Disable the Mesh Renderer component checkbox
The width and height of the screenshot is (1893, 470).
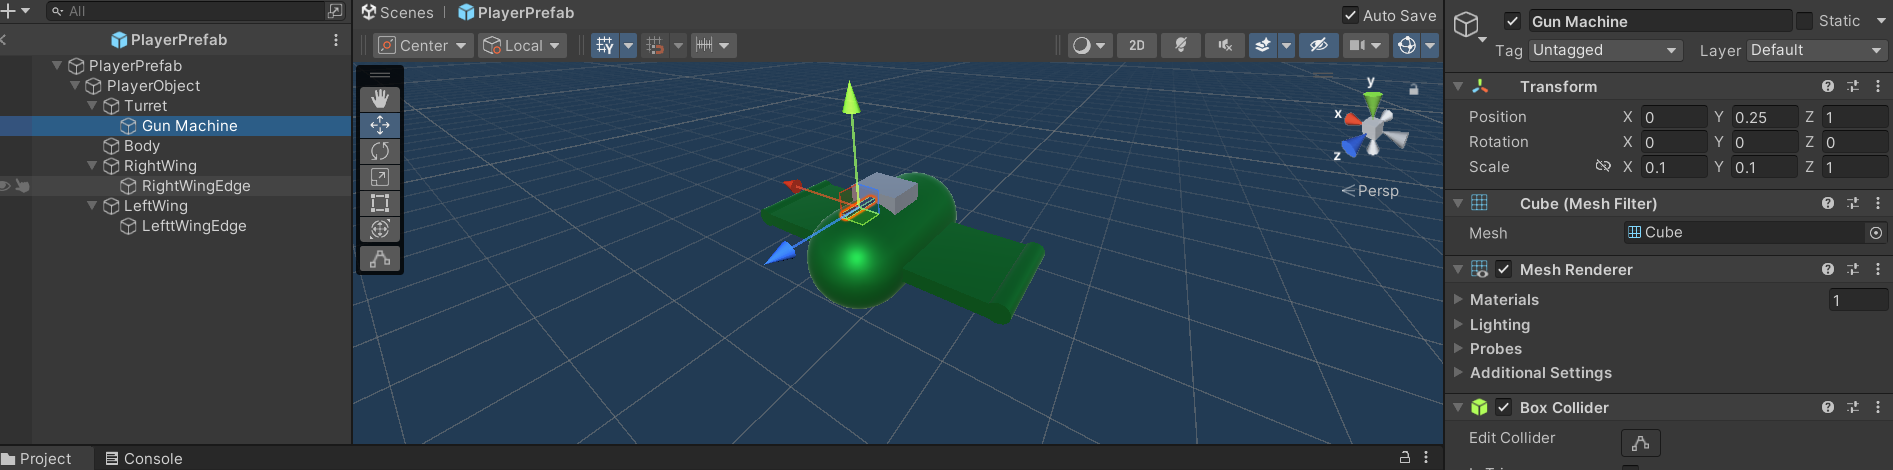1504,269
